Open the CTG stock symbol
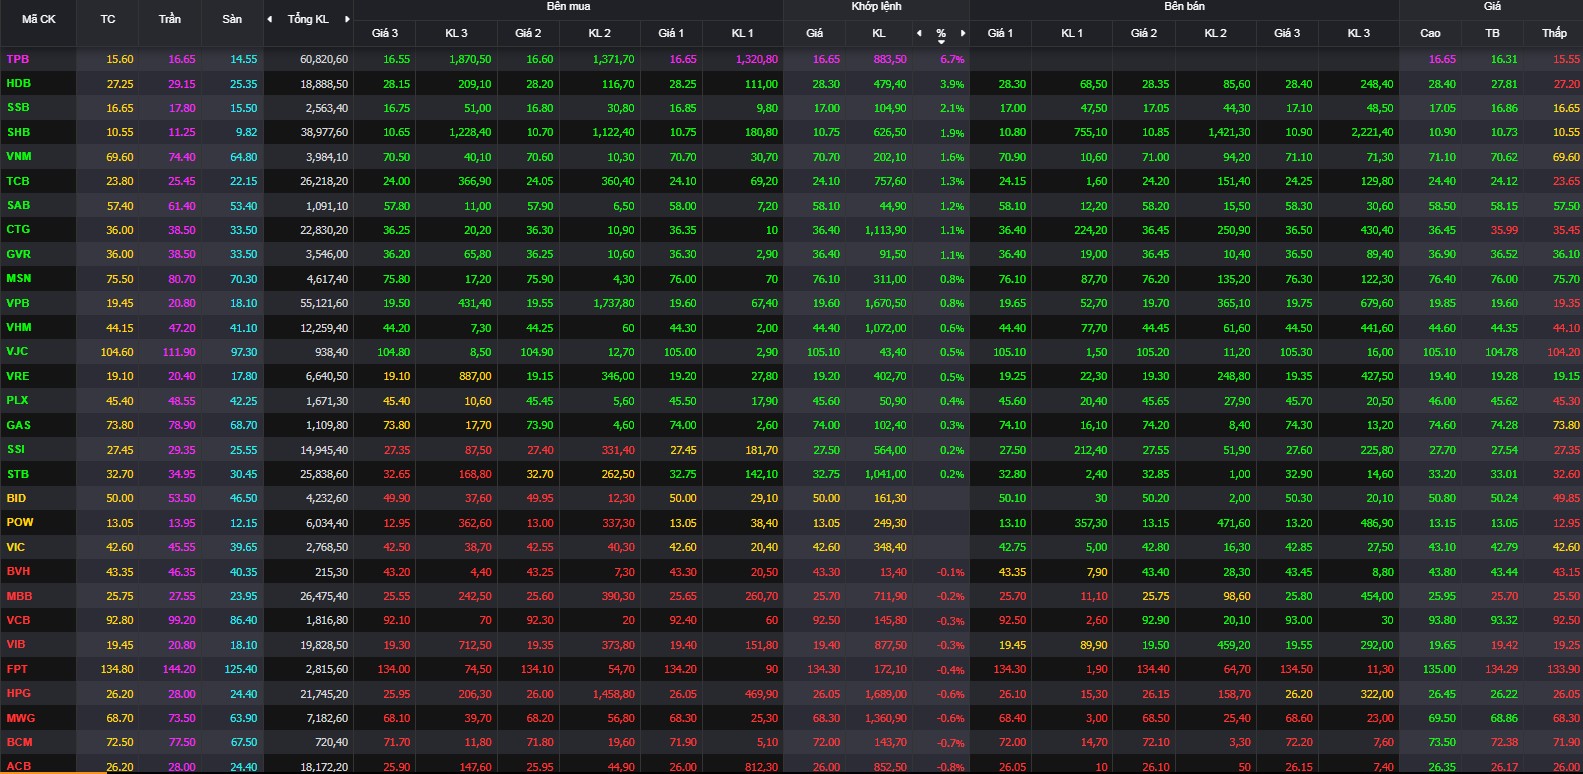This screenshot has width=1583, height=774. click(x=18, y=230)
